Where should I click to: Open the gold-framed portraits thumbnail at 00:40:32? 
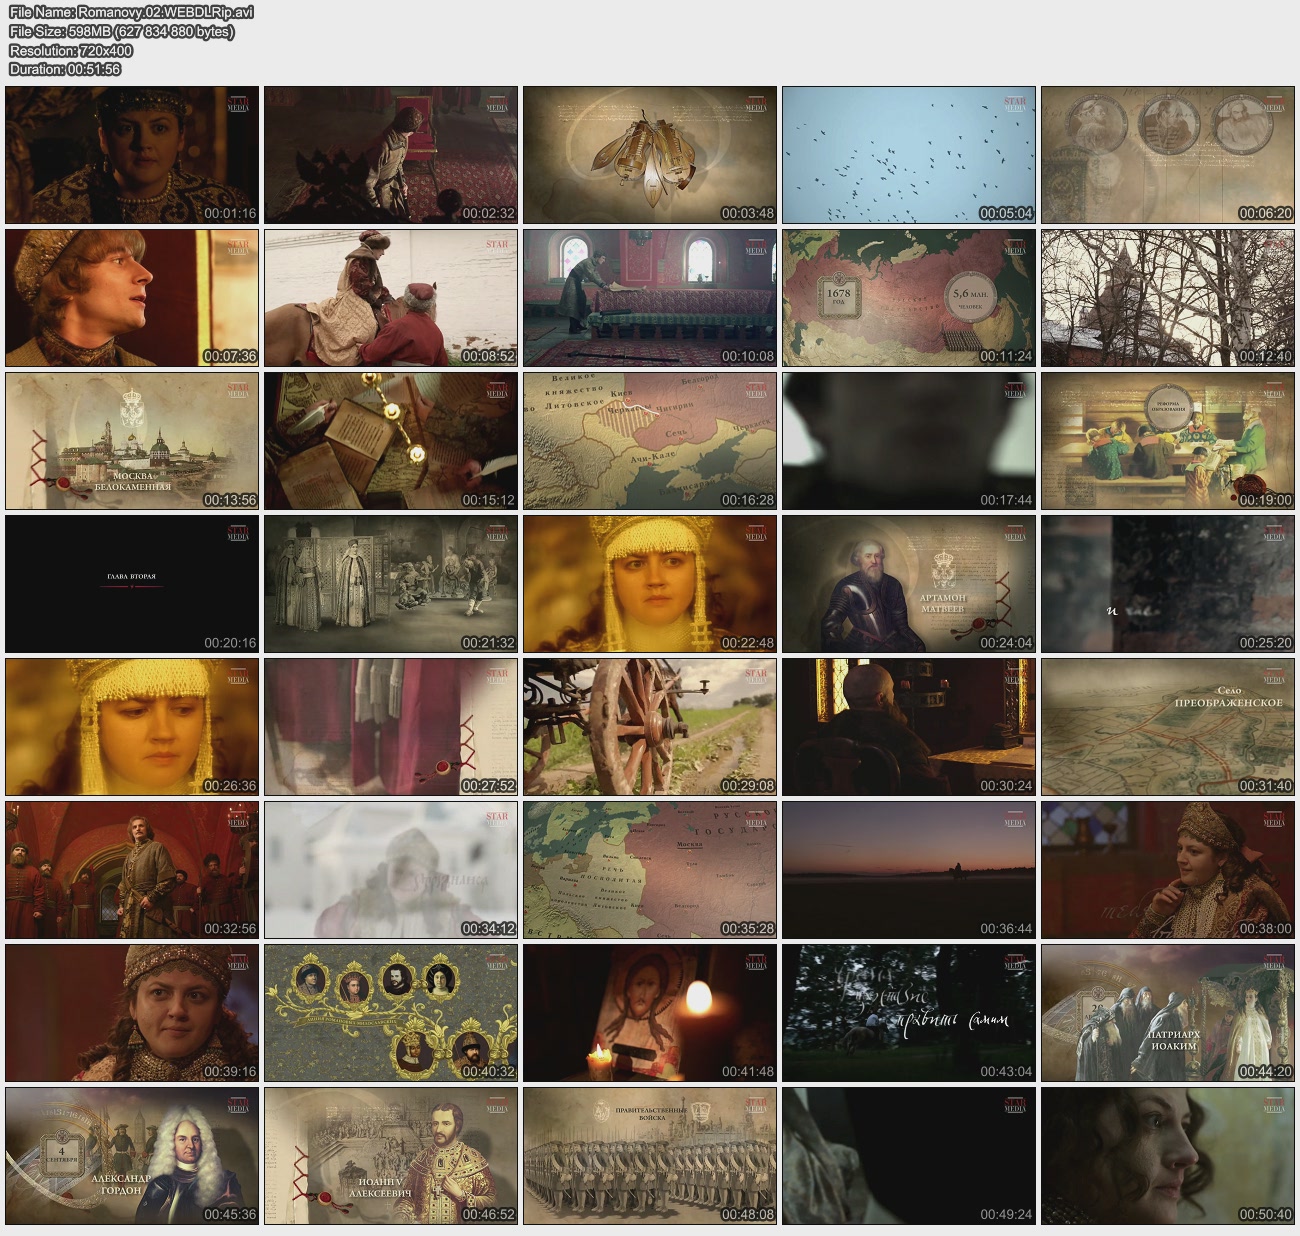click(391, 1013)
